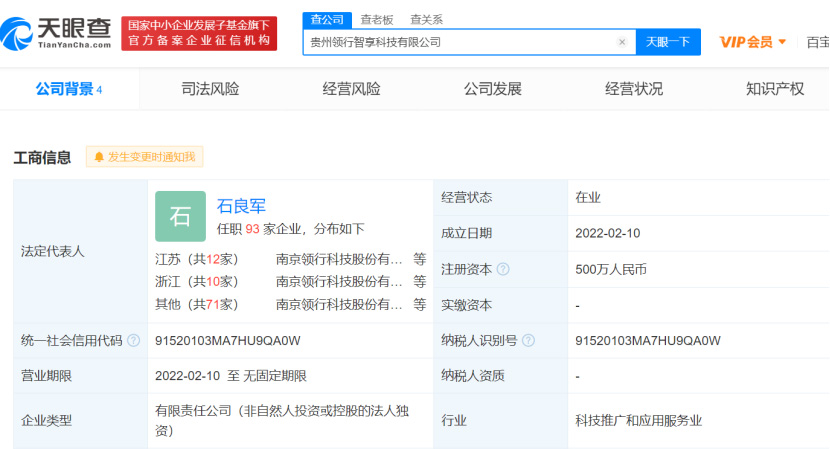The height and width of the screenshot is (449, 830).
Task: Open 南京领行科技股份有… in 浙江 row
Action: coord(339,281)
